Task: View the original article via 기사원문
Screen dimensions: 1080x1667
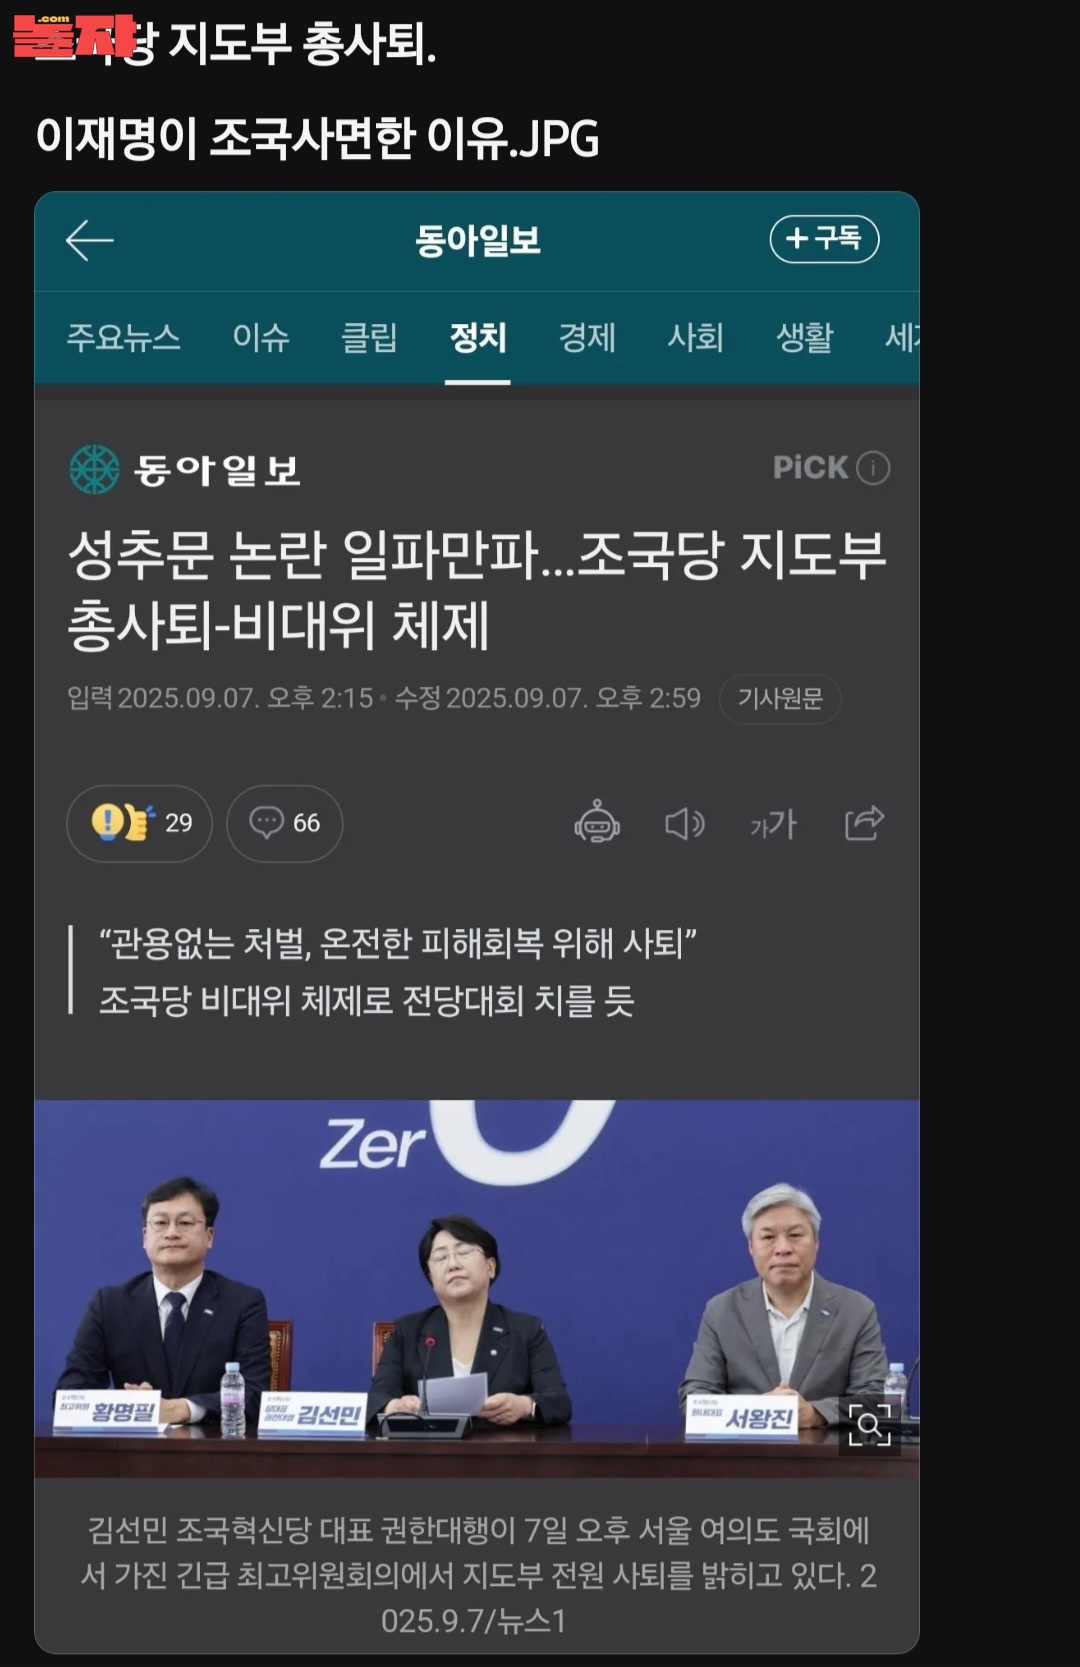Action: click(x=780, y=698)
